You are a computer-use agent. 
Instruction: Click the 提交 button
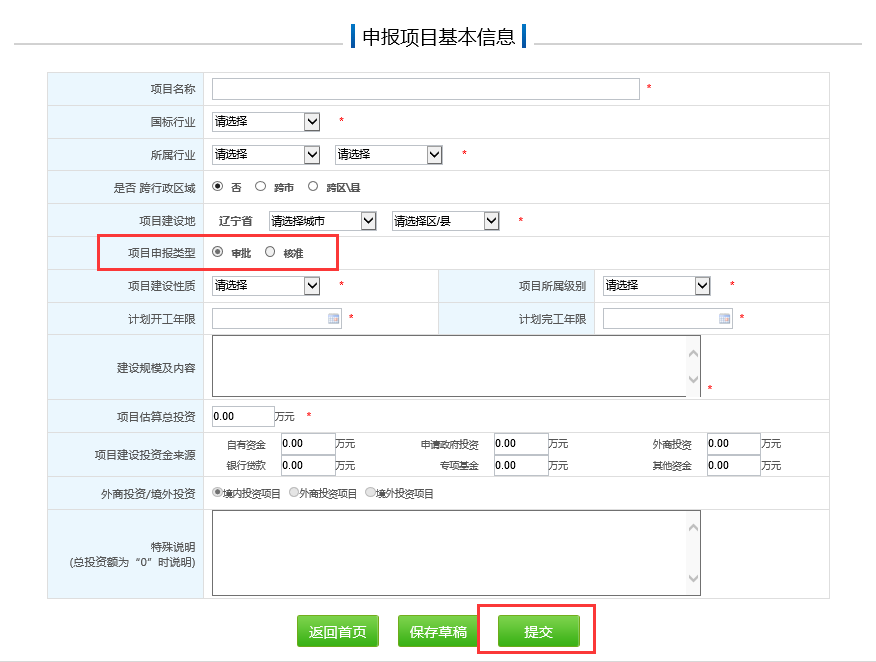[x=538, y=632]
